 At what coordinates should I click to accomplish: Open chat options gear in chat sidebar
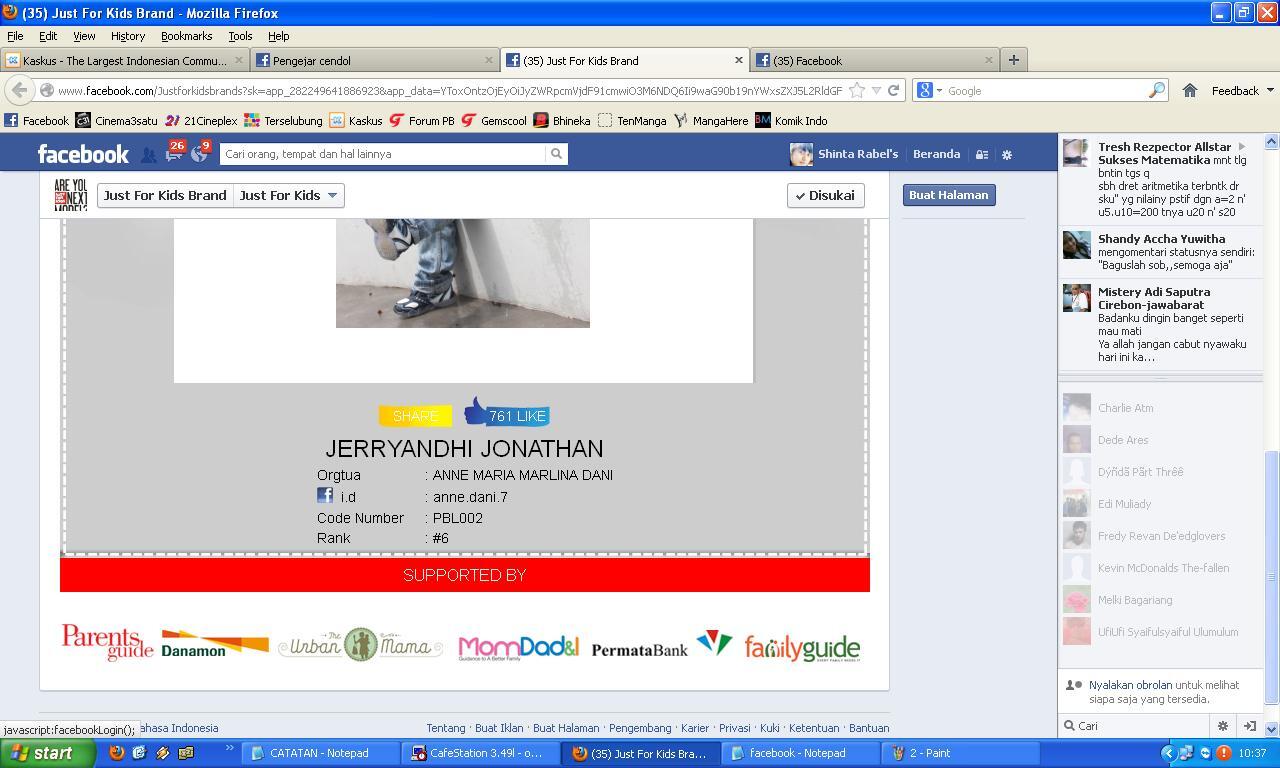click(x=1222, y=726)
